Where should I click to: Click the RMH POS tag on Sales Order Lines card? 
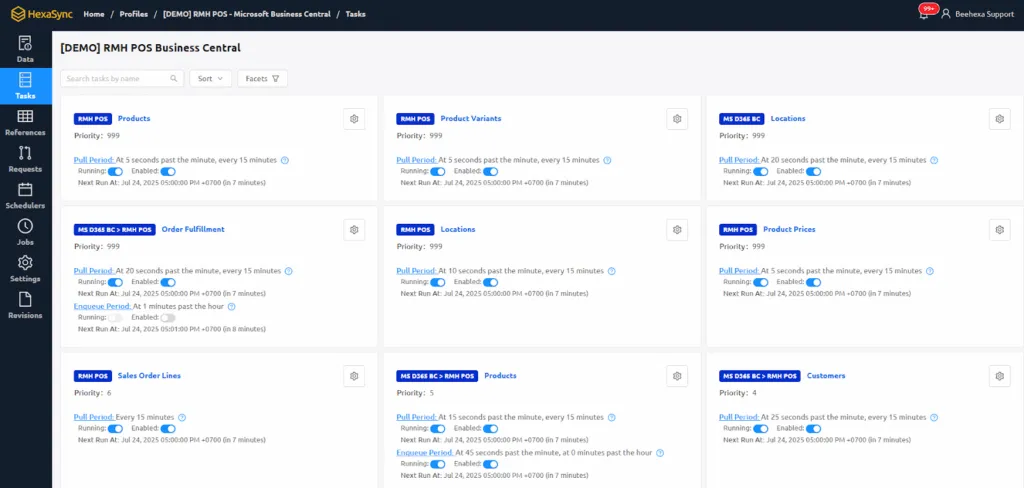(93, 376)
